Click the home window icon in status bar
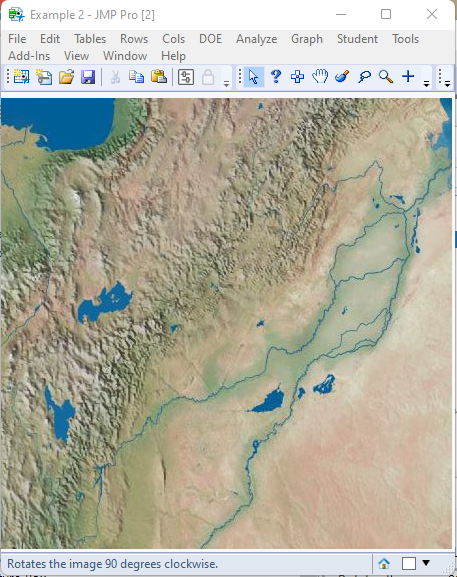 (x=384, y=563)
